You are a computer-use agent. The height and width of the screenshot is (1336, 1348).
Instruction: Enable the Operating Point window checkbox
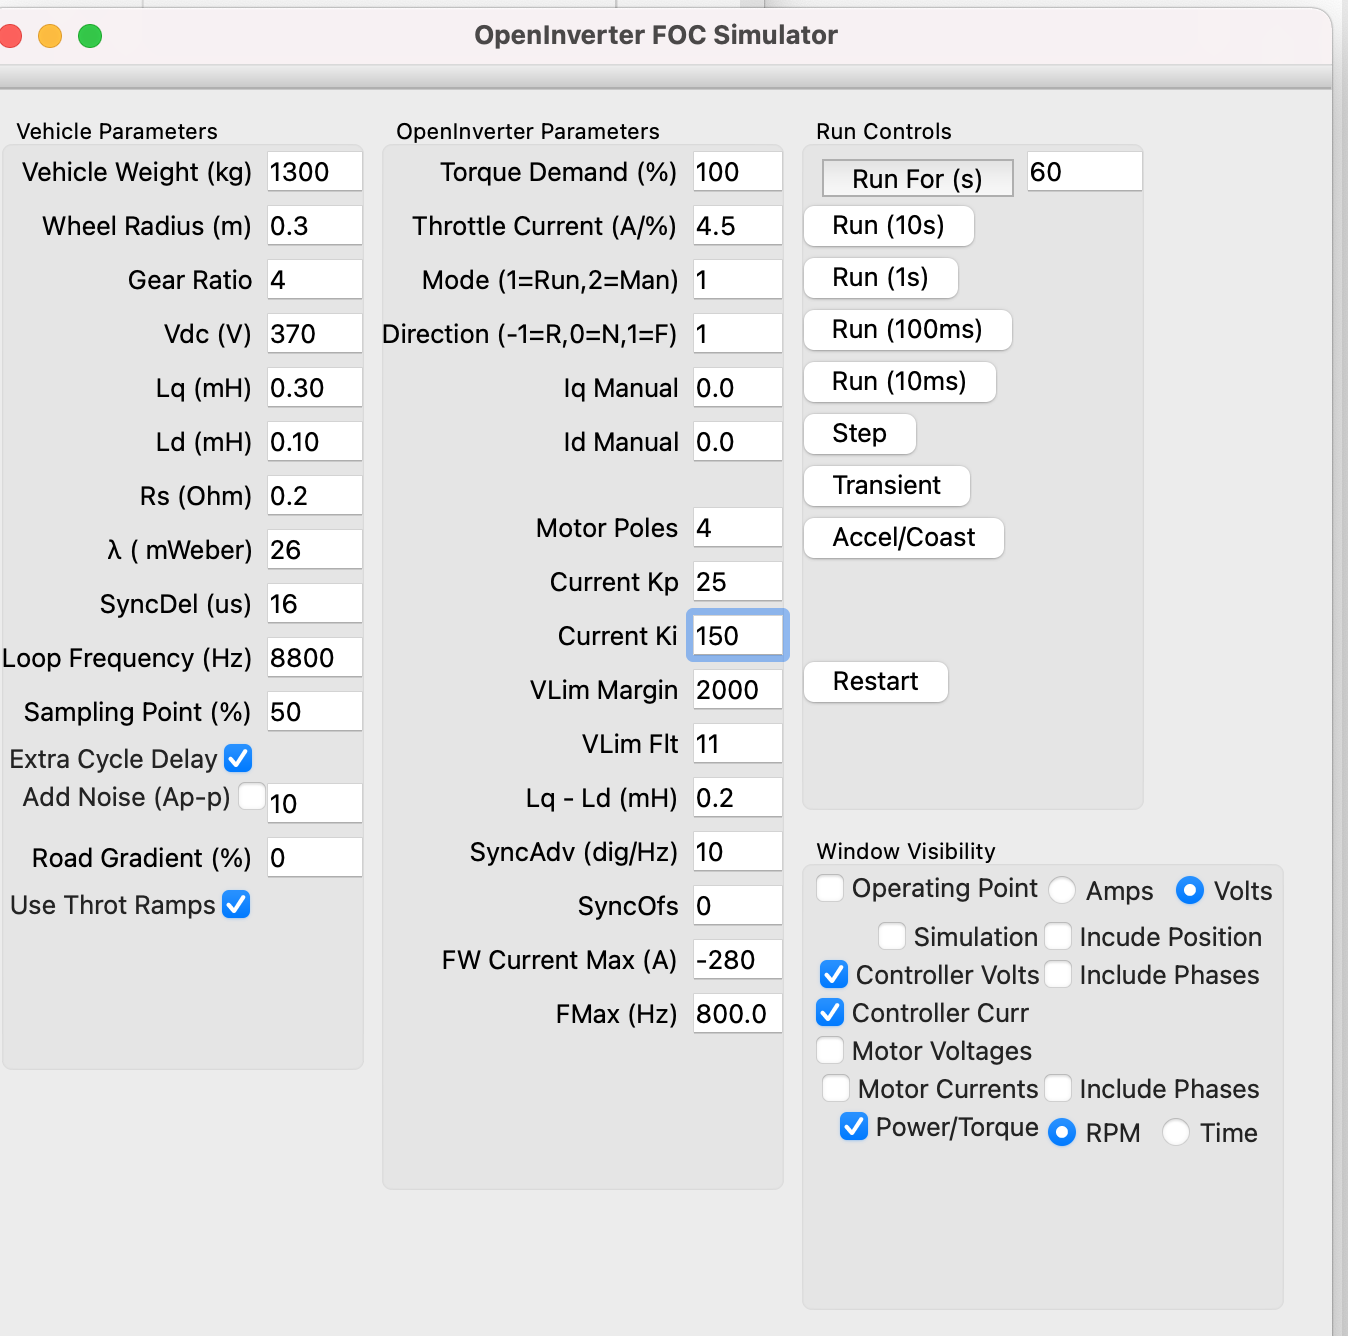coord(831,888)
